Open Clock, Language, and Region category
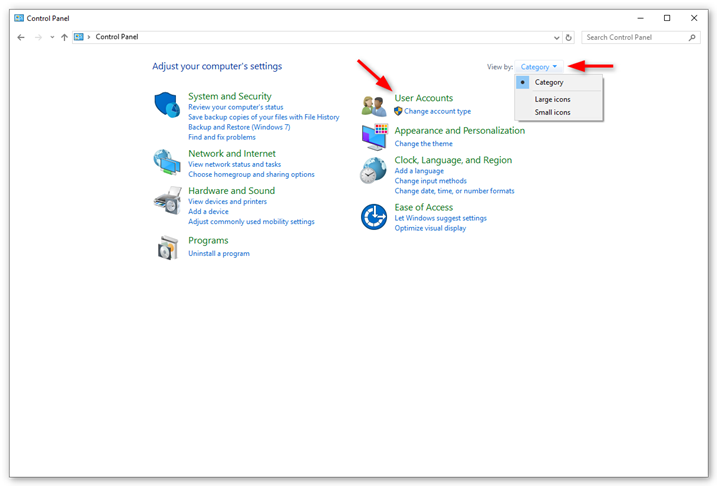This screenshot has height=486, width=717. coord(453,160)
